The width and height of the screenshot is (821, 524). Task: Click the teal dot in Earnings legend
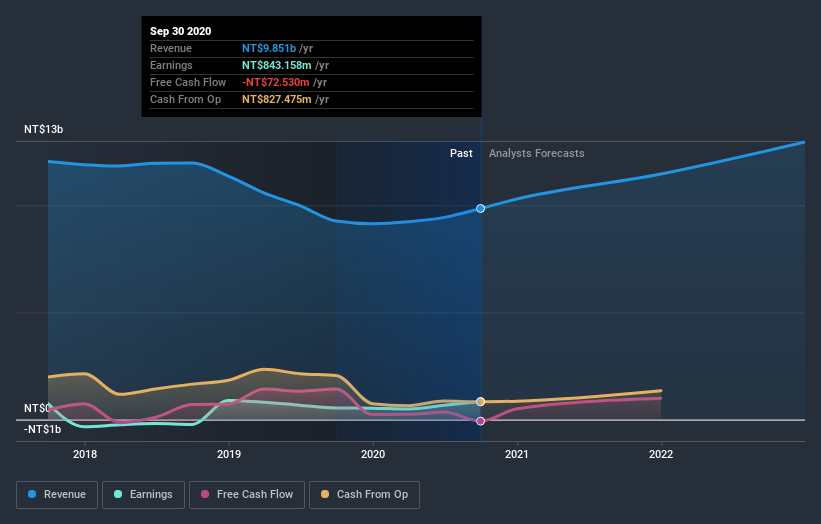click(118, 494)
